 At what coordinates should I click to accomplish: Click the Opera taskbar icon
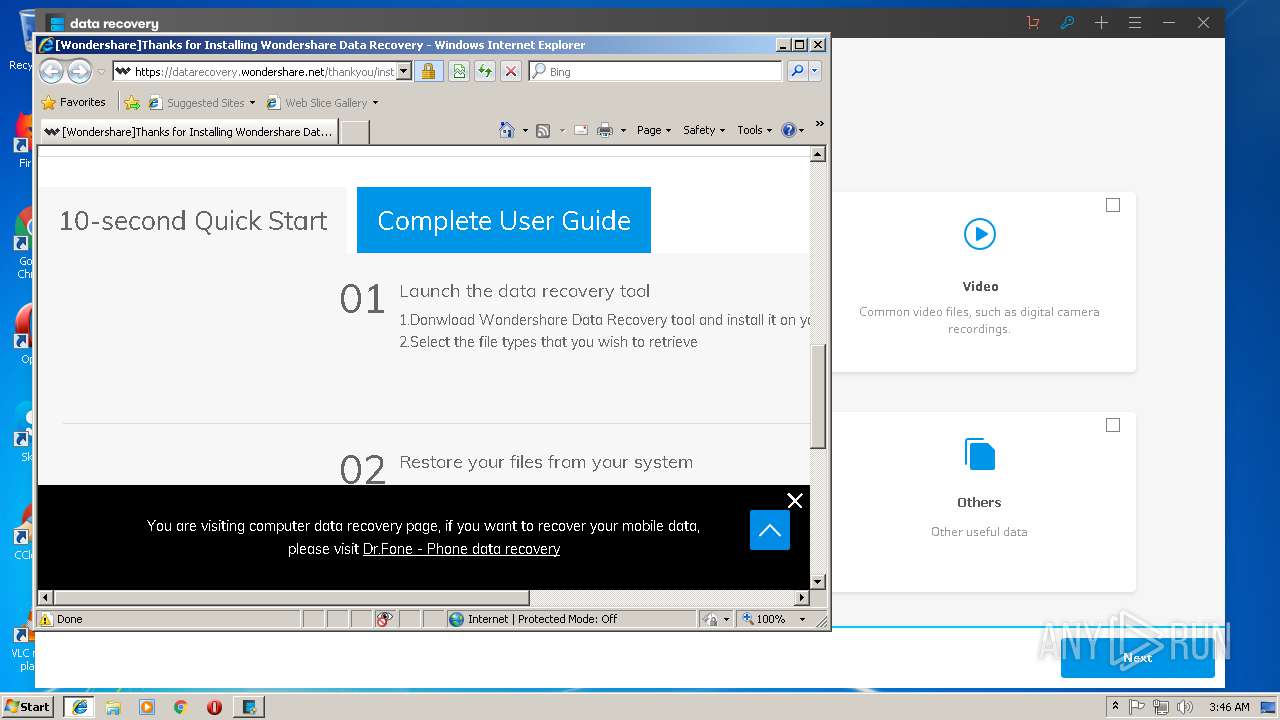click(214, 706)
